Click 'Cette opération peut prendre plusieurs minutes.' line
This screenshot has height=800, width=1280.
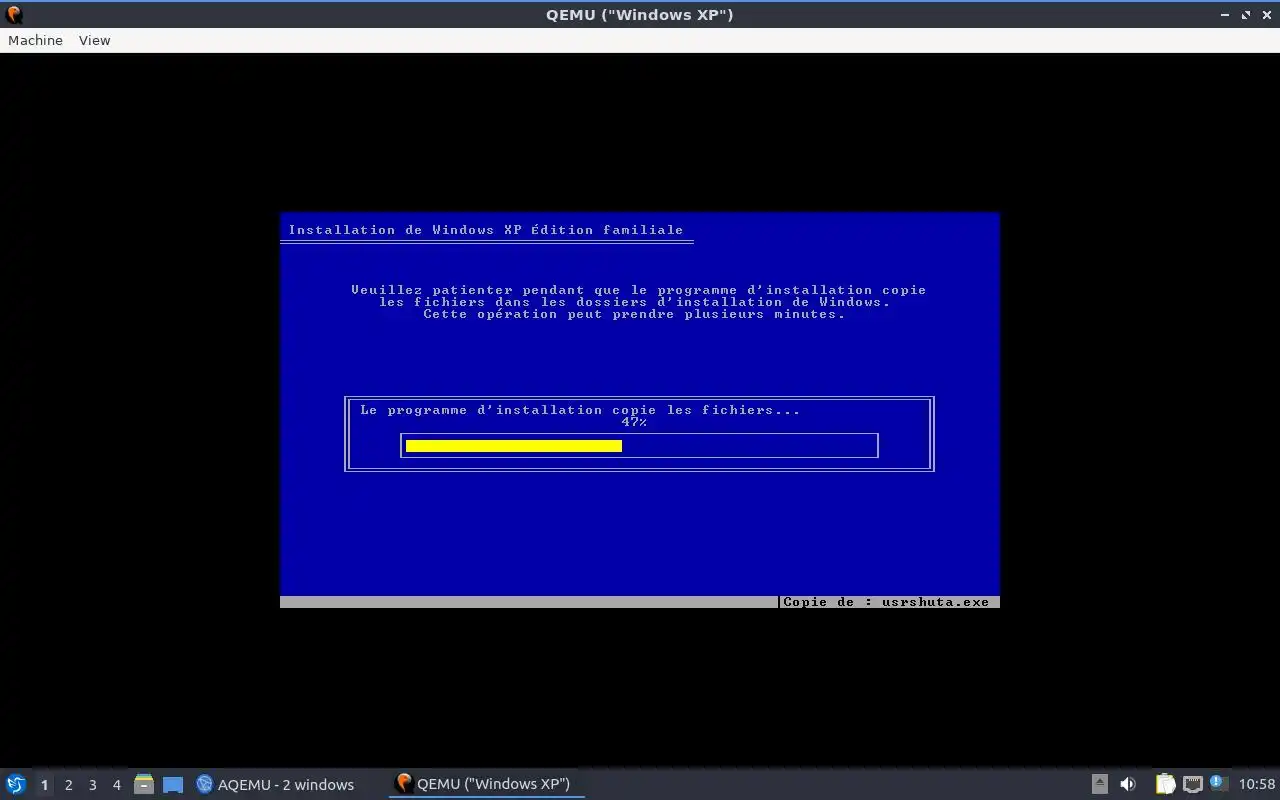pos(634,314)
